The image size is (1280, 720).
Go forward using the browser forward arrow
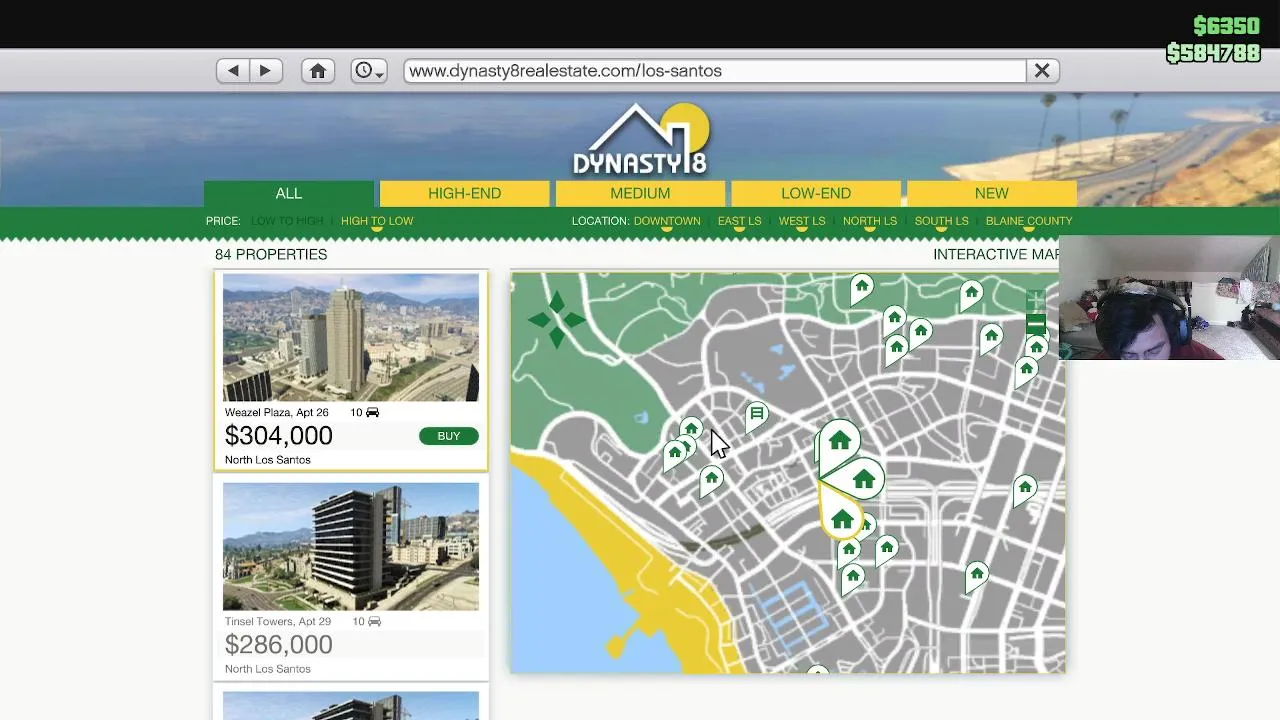[x=265, y=71]
